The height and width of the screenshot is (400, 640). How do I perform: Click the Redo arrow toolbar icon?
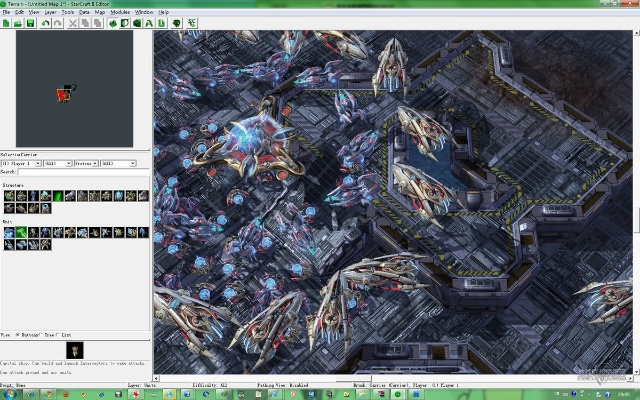tap(58, 22)
